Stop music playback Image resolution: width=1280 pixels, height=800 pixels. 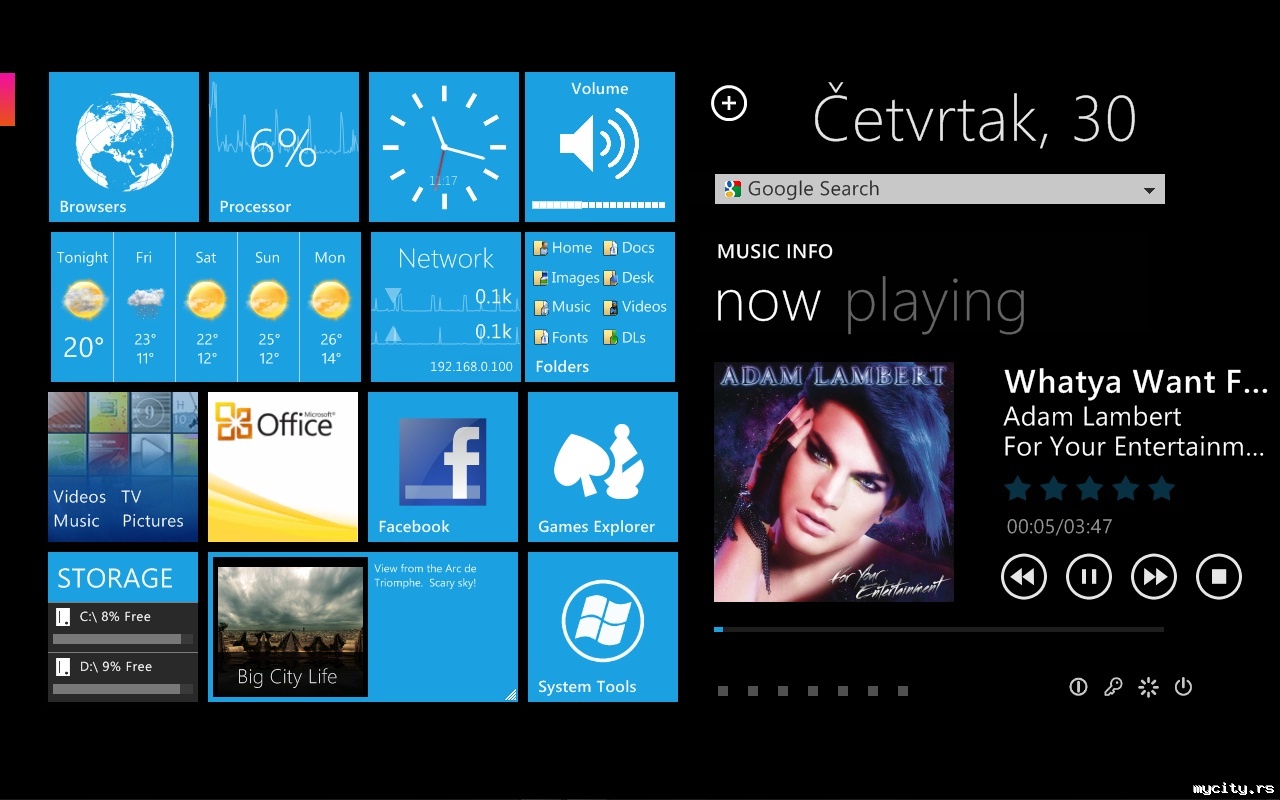(x=1219, y=577)
